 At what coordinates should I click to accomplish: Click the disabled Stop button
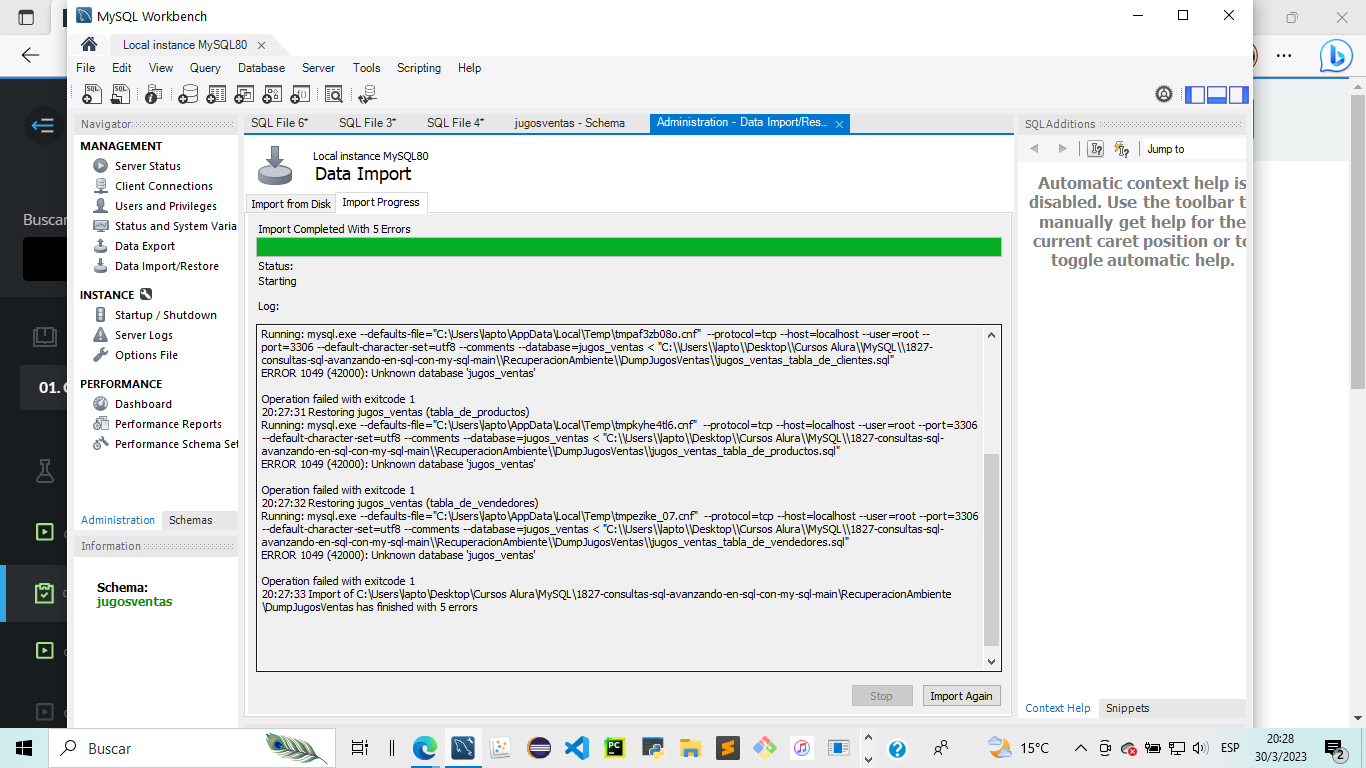(x=881, y=696)
